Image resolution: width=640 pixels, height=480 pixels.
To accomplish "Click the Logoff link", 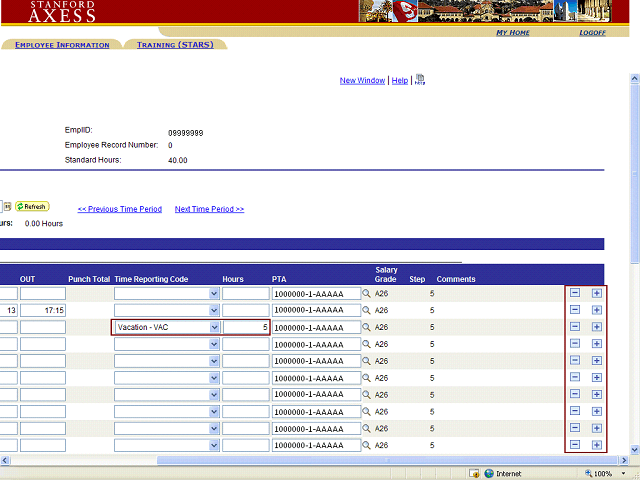I will click(x=592, y=33).
